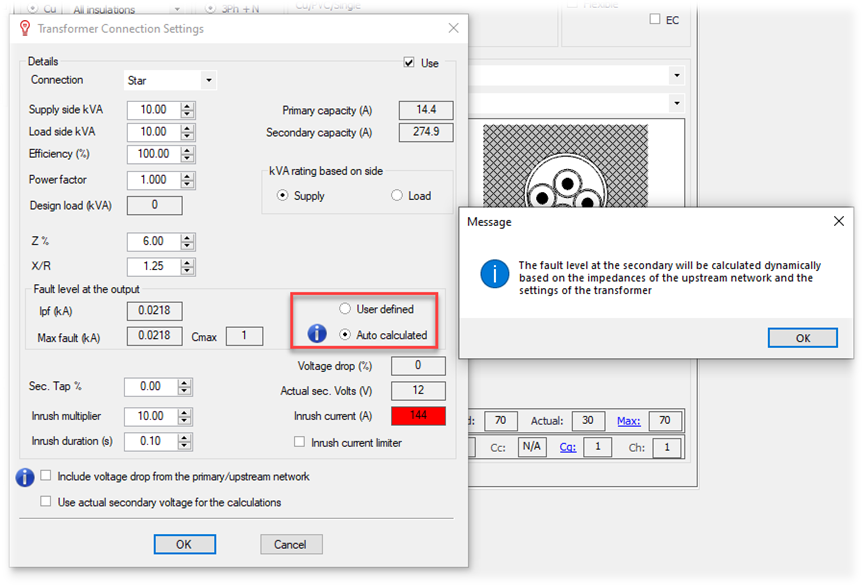864x588 pixels.
Task: Open the Connection Star dropdown
Action: tap(209, 80)
